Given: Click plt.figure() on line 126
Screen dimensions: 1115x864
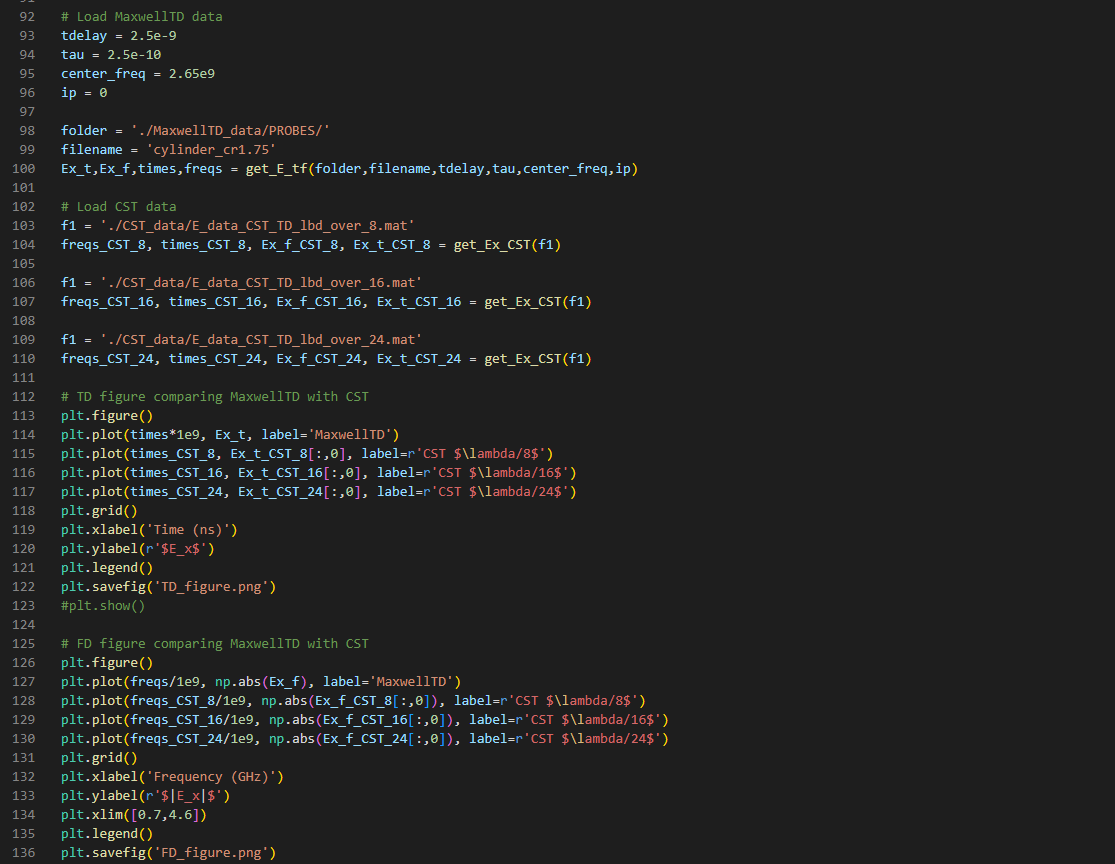Looking at the screenshot, I should (x=107, y=663).
